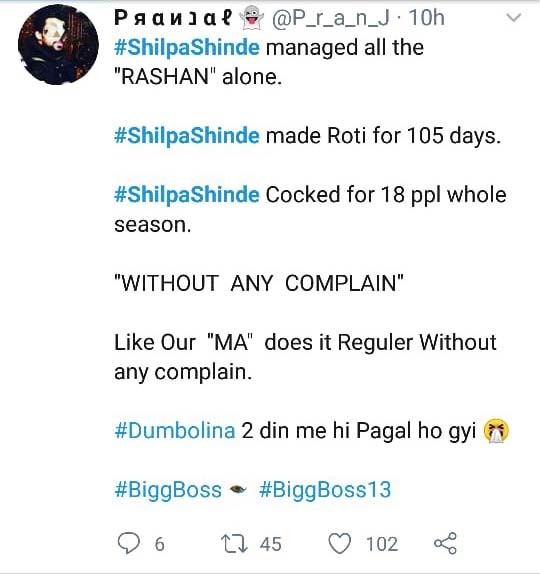The height and width of the screenshot is (578, 540).
Task: Open the reply comment icon
Action: pos(129,544)
